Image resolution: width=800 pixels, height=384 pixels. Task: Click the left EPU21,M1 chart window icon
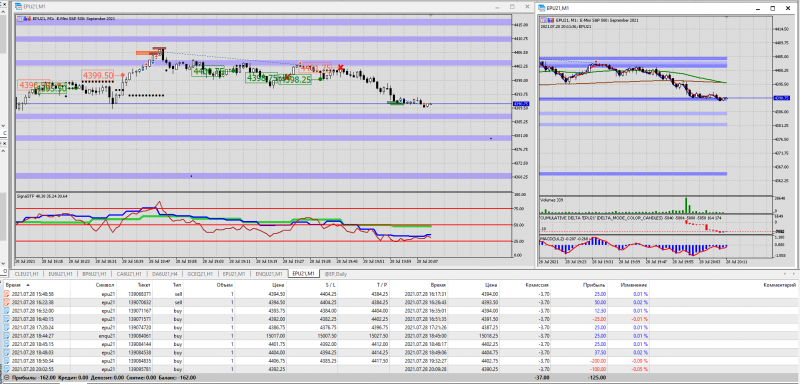(18, 7)
